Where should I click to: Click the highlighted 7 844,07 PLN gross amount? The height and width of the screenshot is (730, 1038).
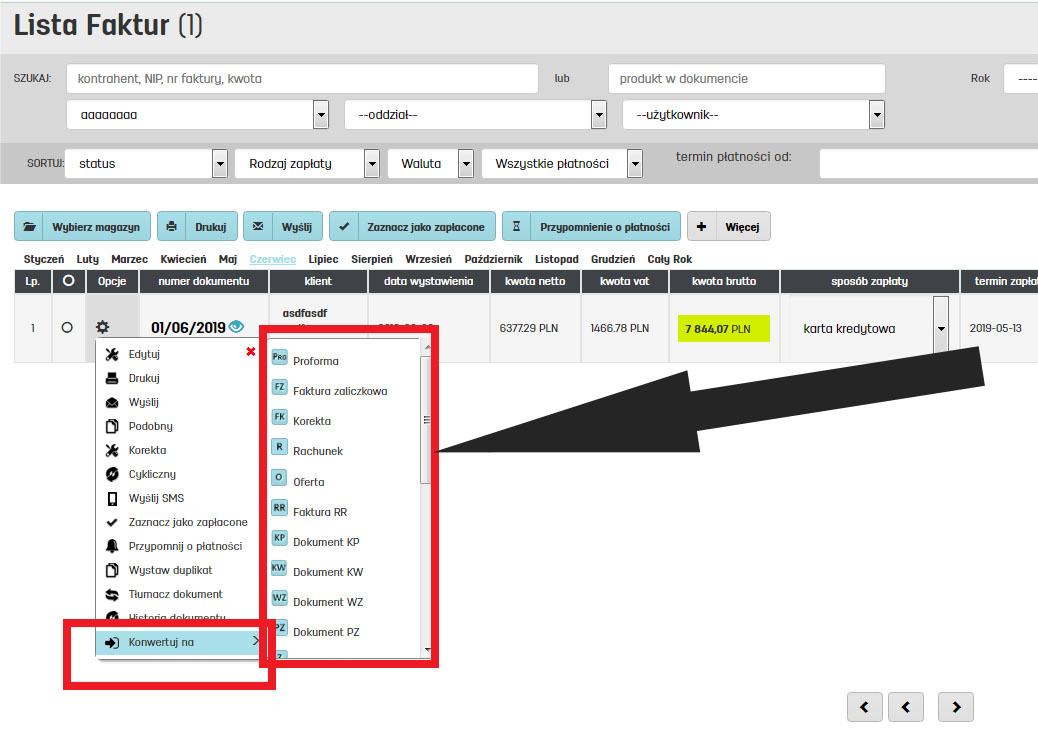[x=724, y=328]
